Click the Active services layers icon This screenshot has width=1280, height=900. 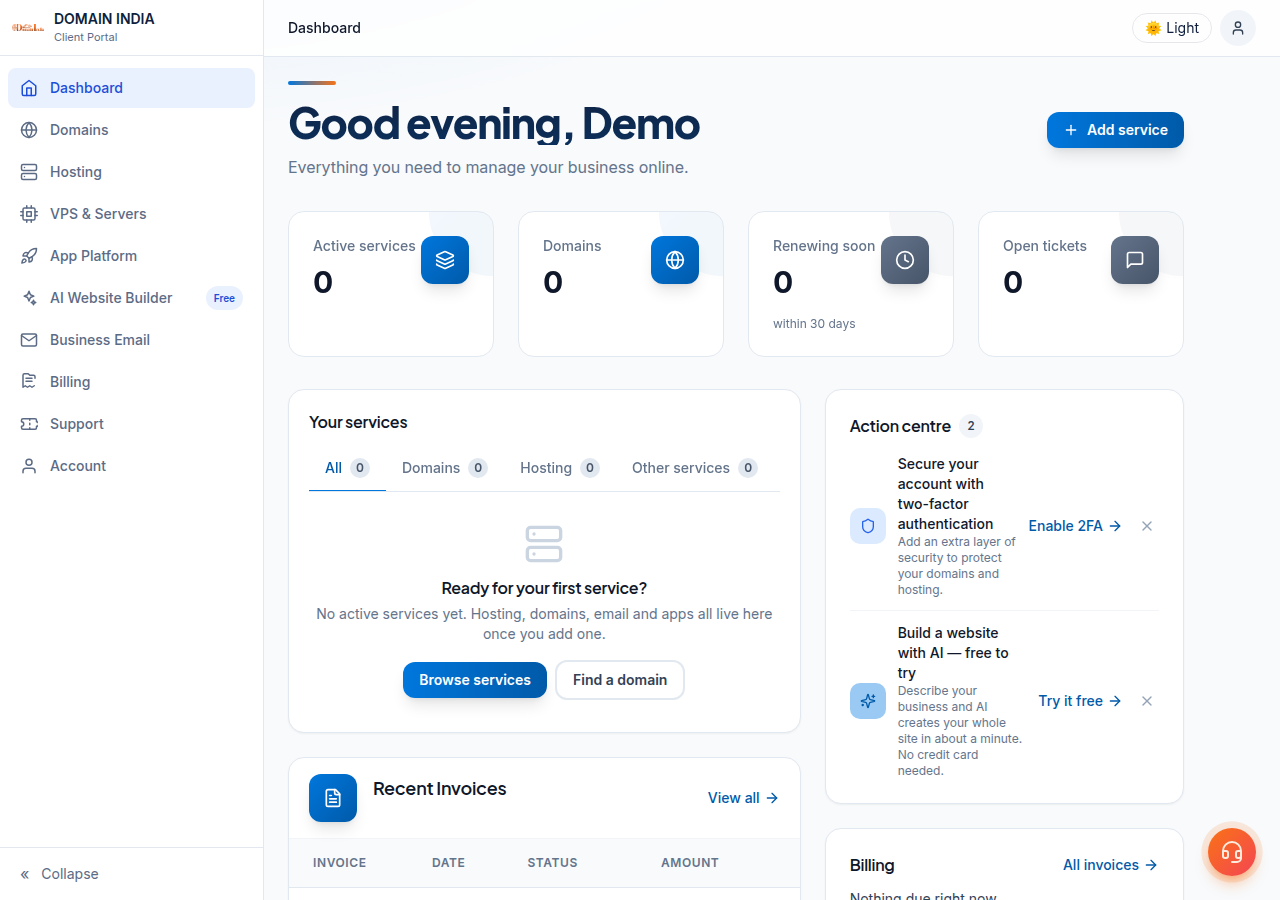pyautogui.click(x=445, y=260)
